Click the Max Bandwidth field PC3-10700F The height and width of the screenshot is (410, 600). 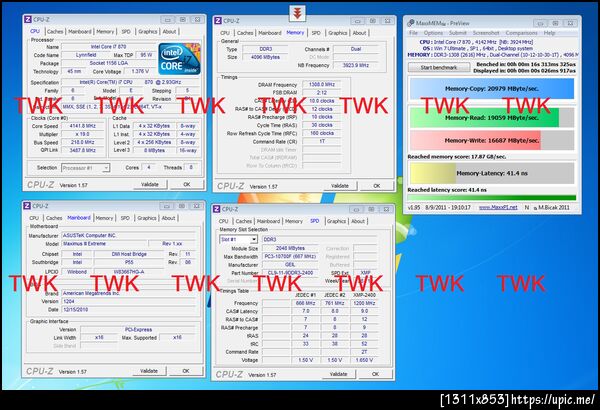[290, 256]
